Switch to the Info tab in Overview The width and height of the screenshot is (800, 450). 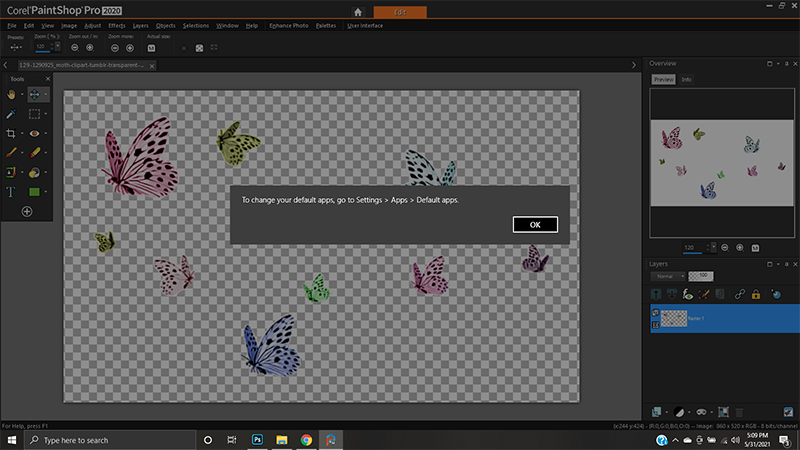pos(686,79)
